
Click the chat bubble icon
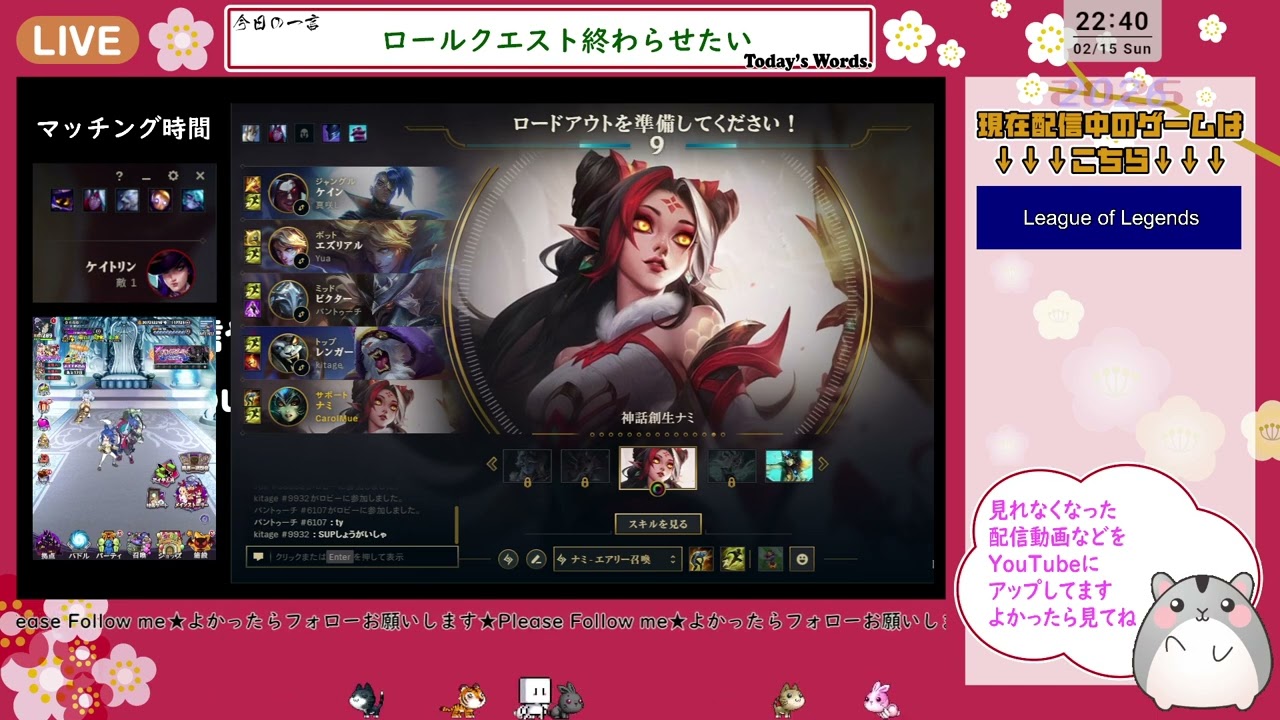258,557
